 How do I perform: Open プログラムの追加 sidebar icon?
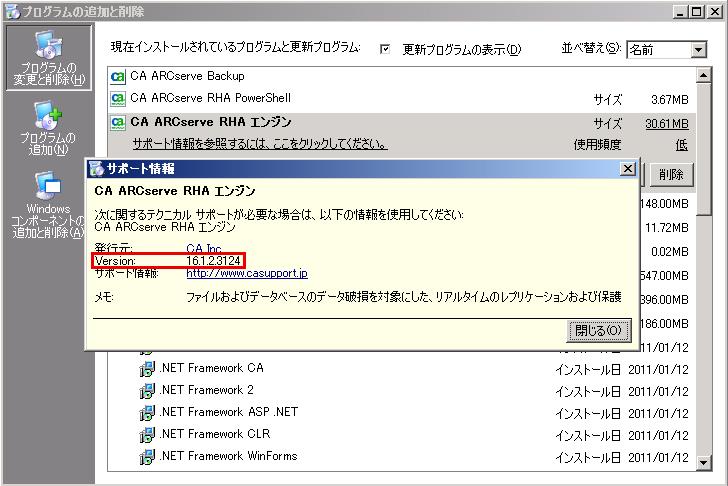(x=48, y=128)
